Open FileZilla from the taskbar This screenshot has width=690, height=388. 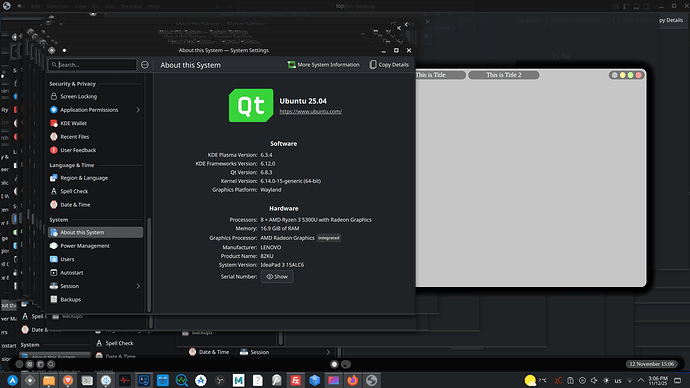click(x=296, y=380)
